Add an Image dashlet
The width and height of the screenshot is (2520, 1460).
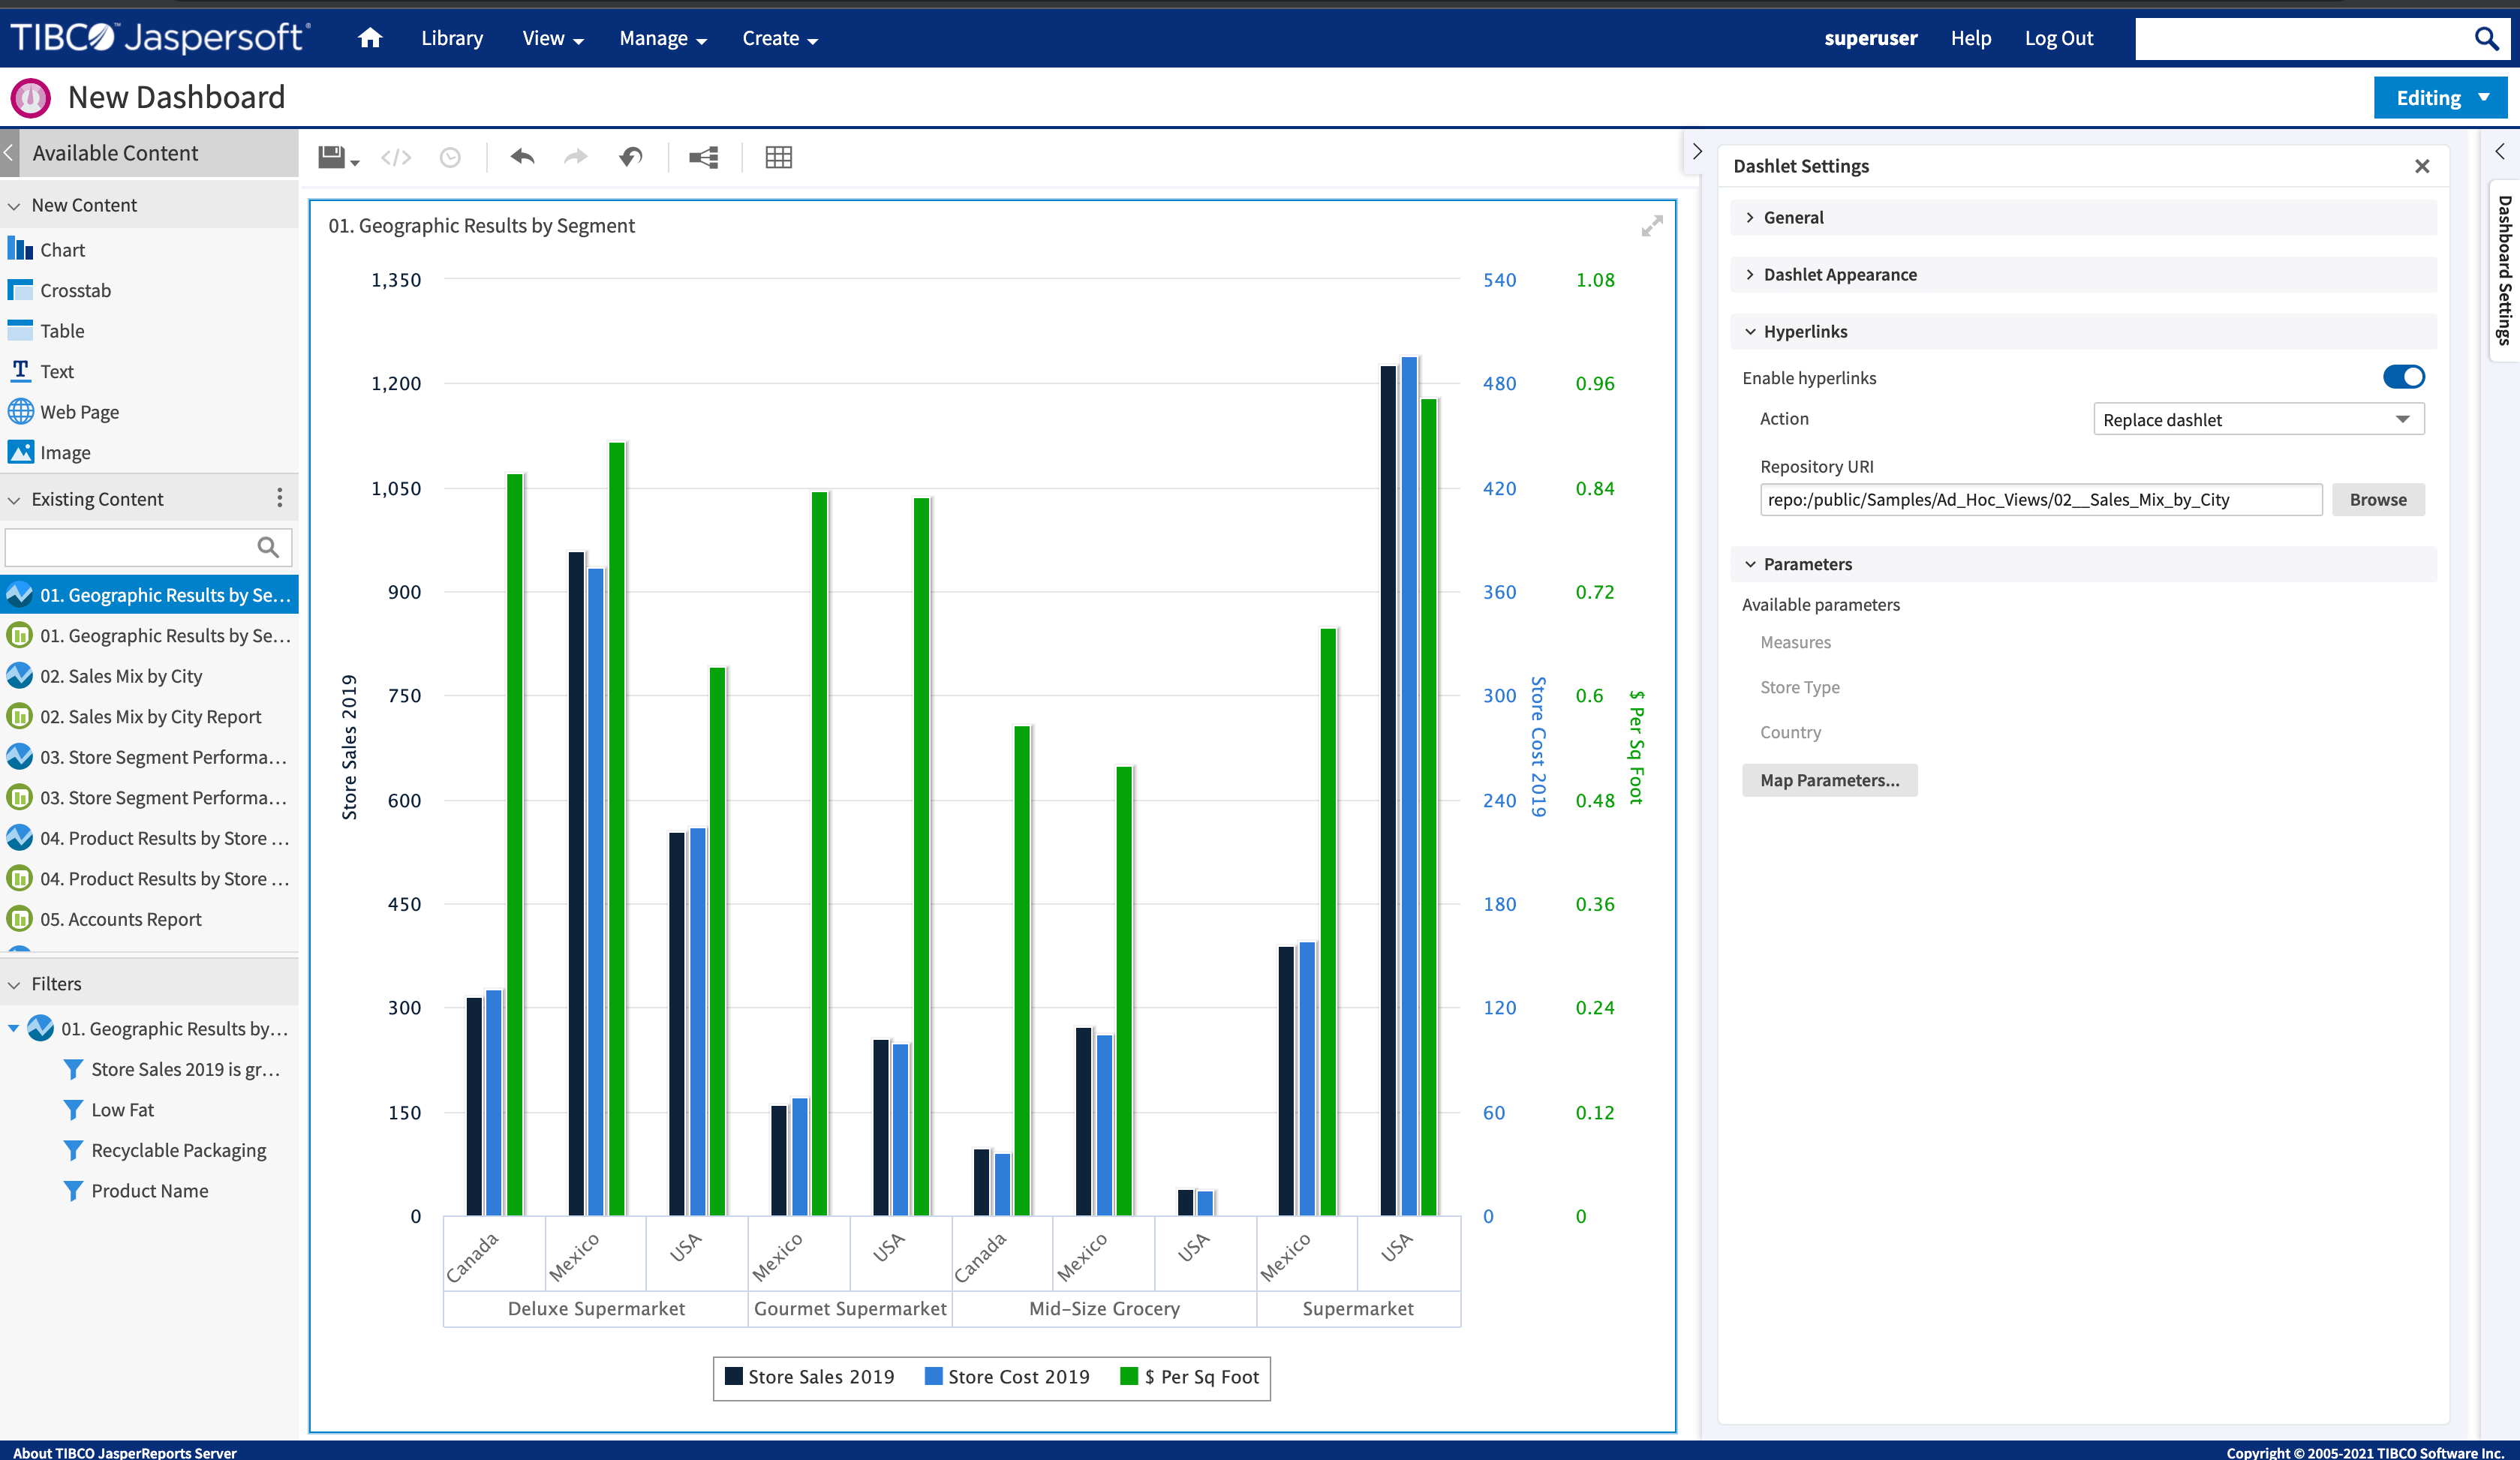(49, 452)
